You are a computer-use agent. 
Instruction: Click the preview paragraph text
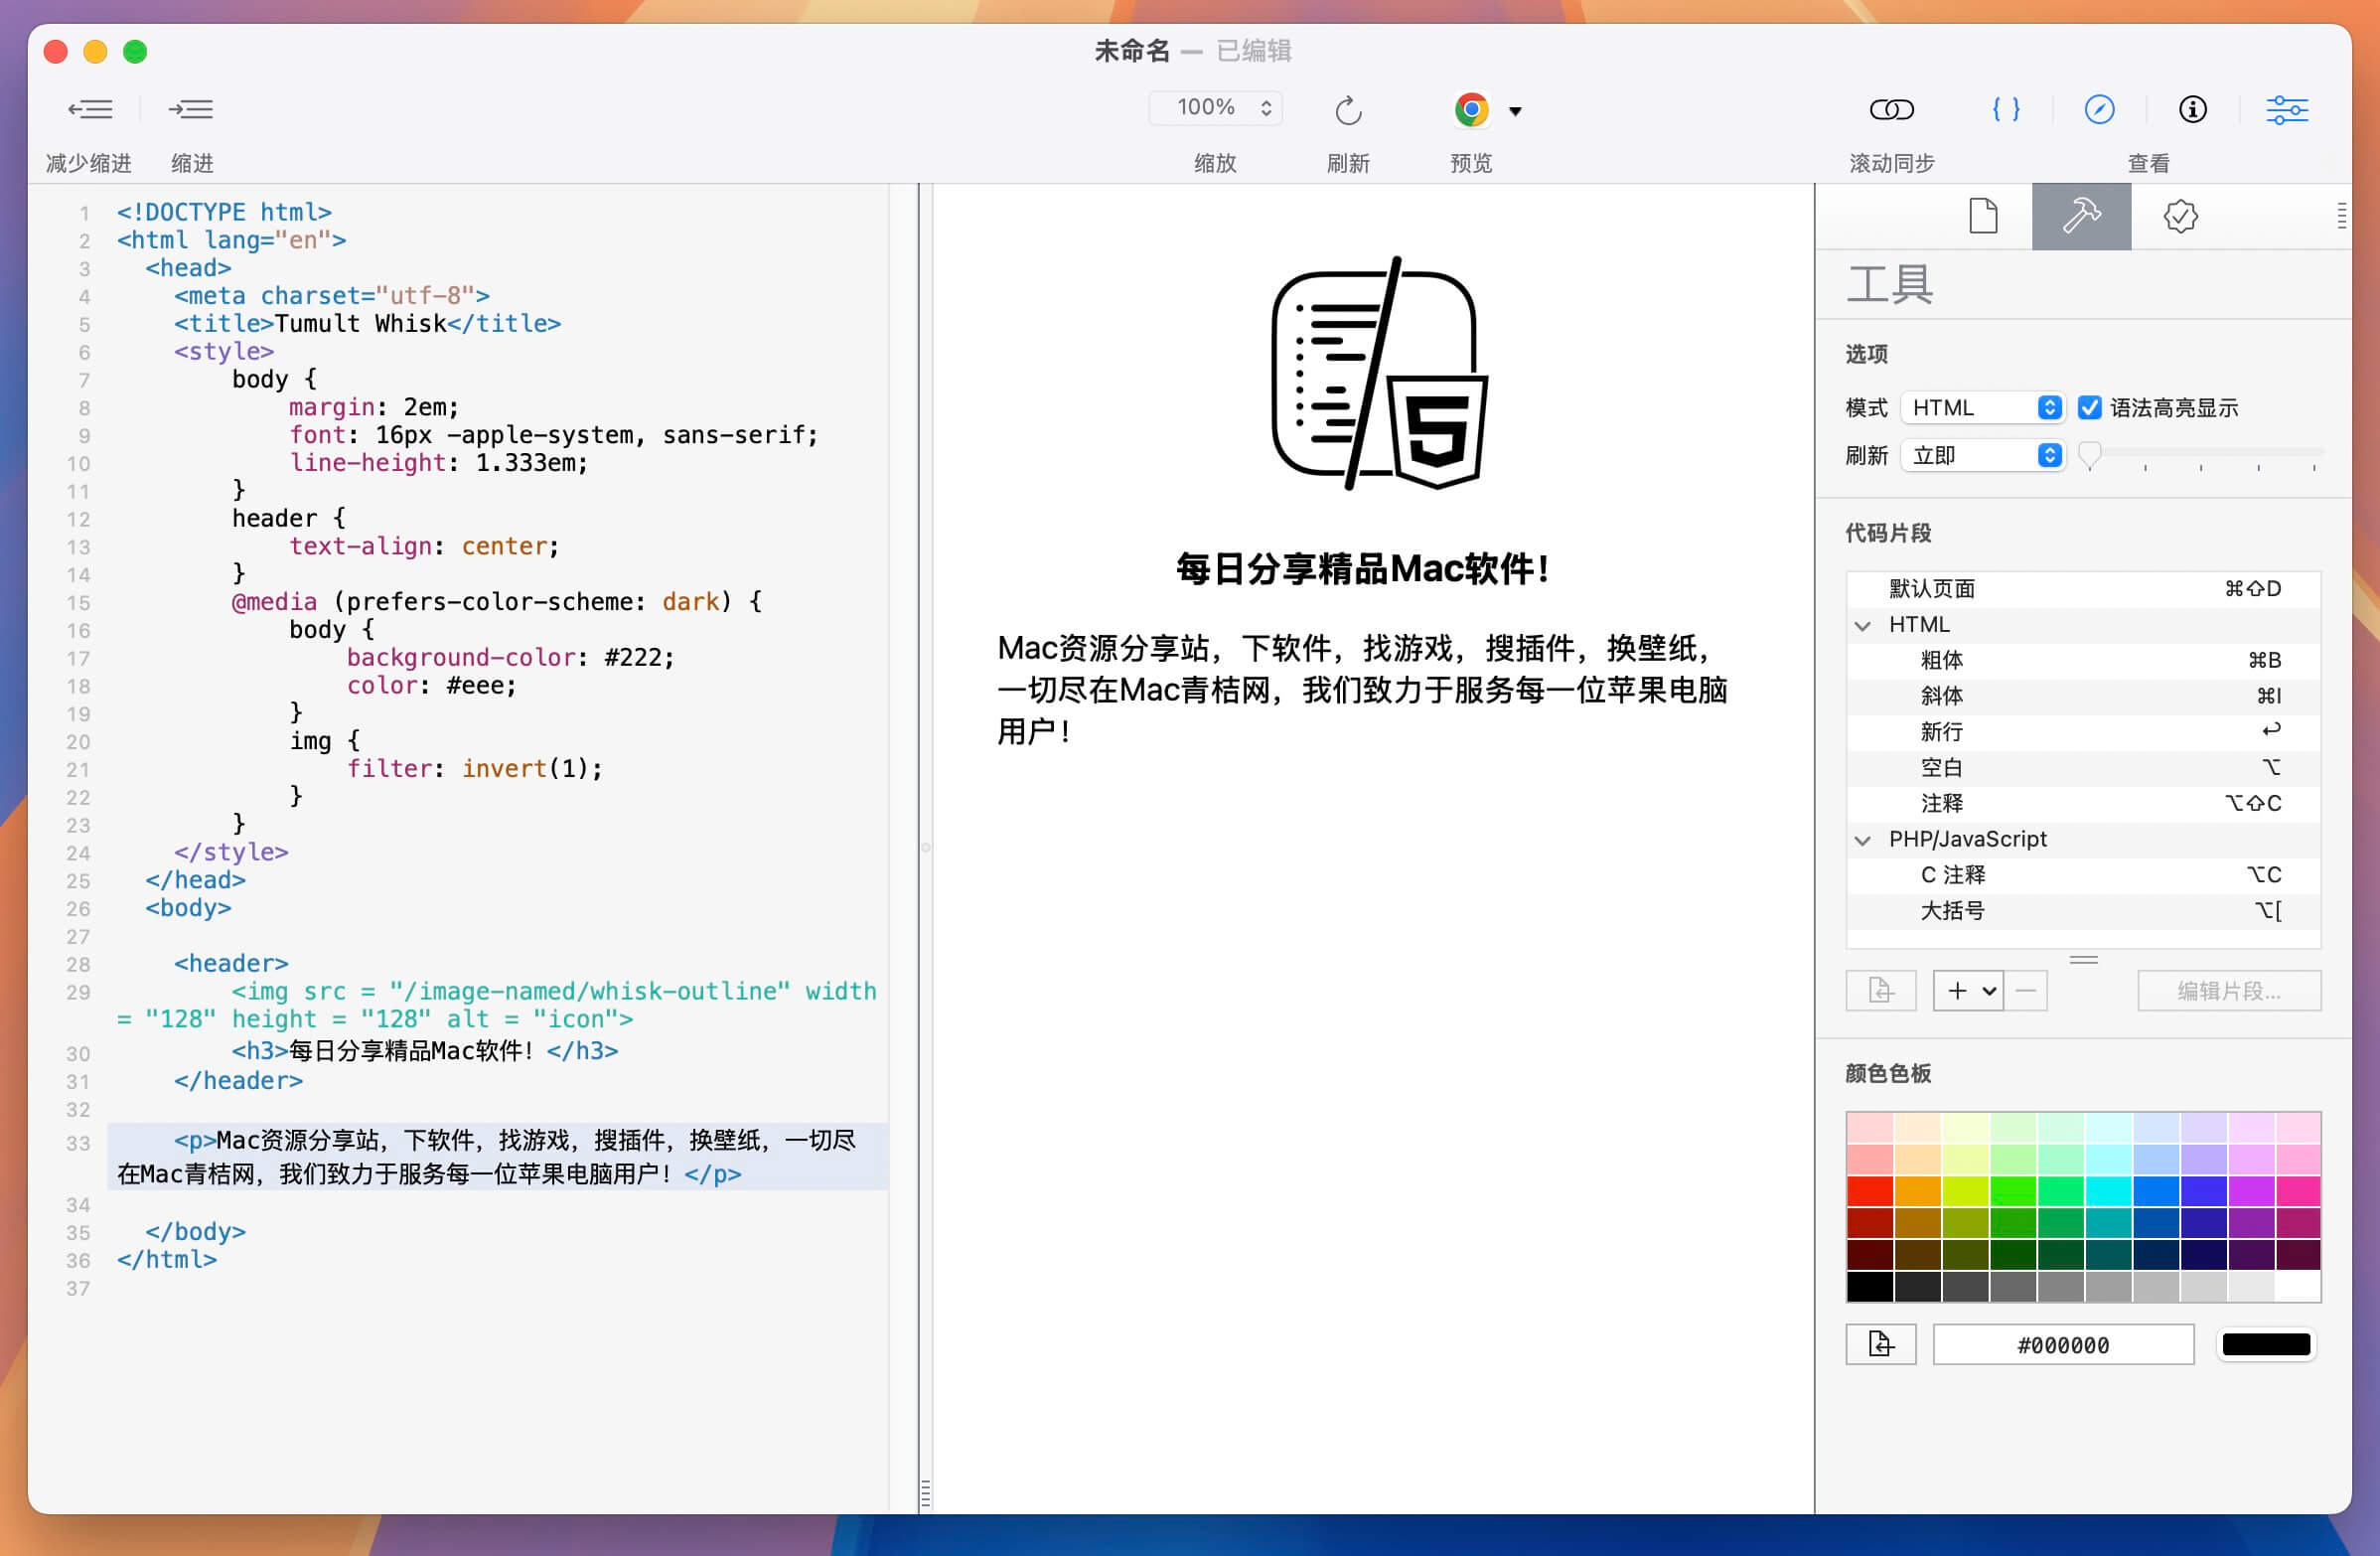(x=1362, y=690)
